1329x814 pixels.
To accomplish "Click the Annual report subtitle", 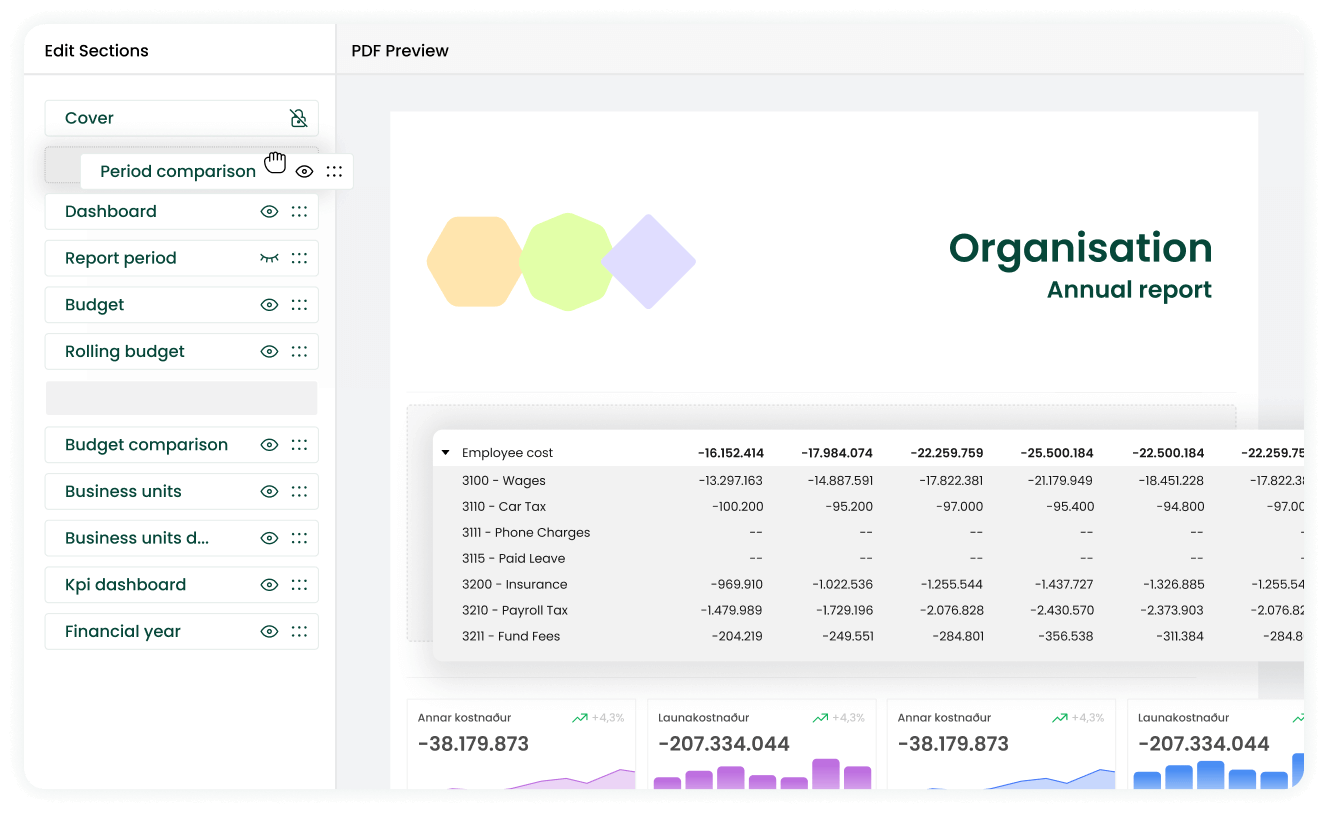I will tap(1129, 290).
